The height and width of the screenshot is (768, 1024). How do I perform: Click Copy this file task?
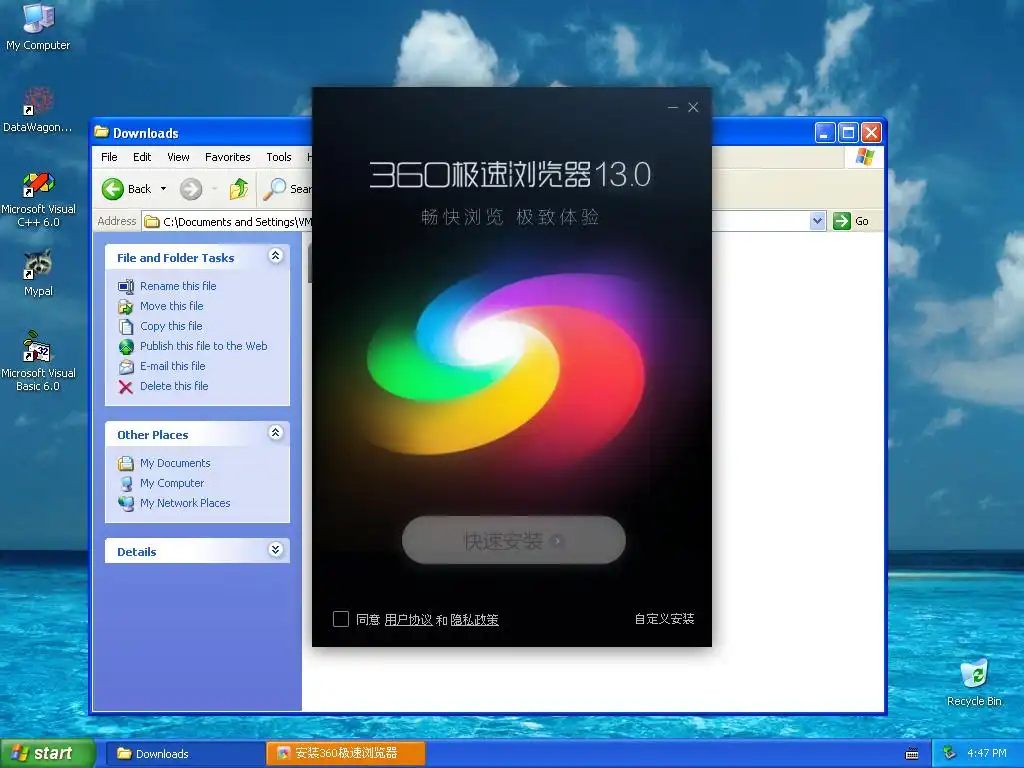pos(171,326)
